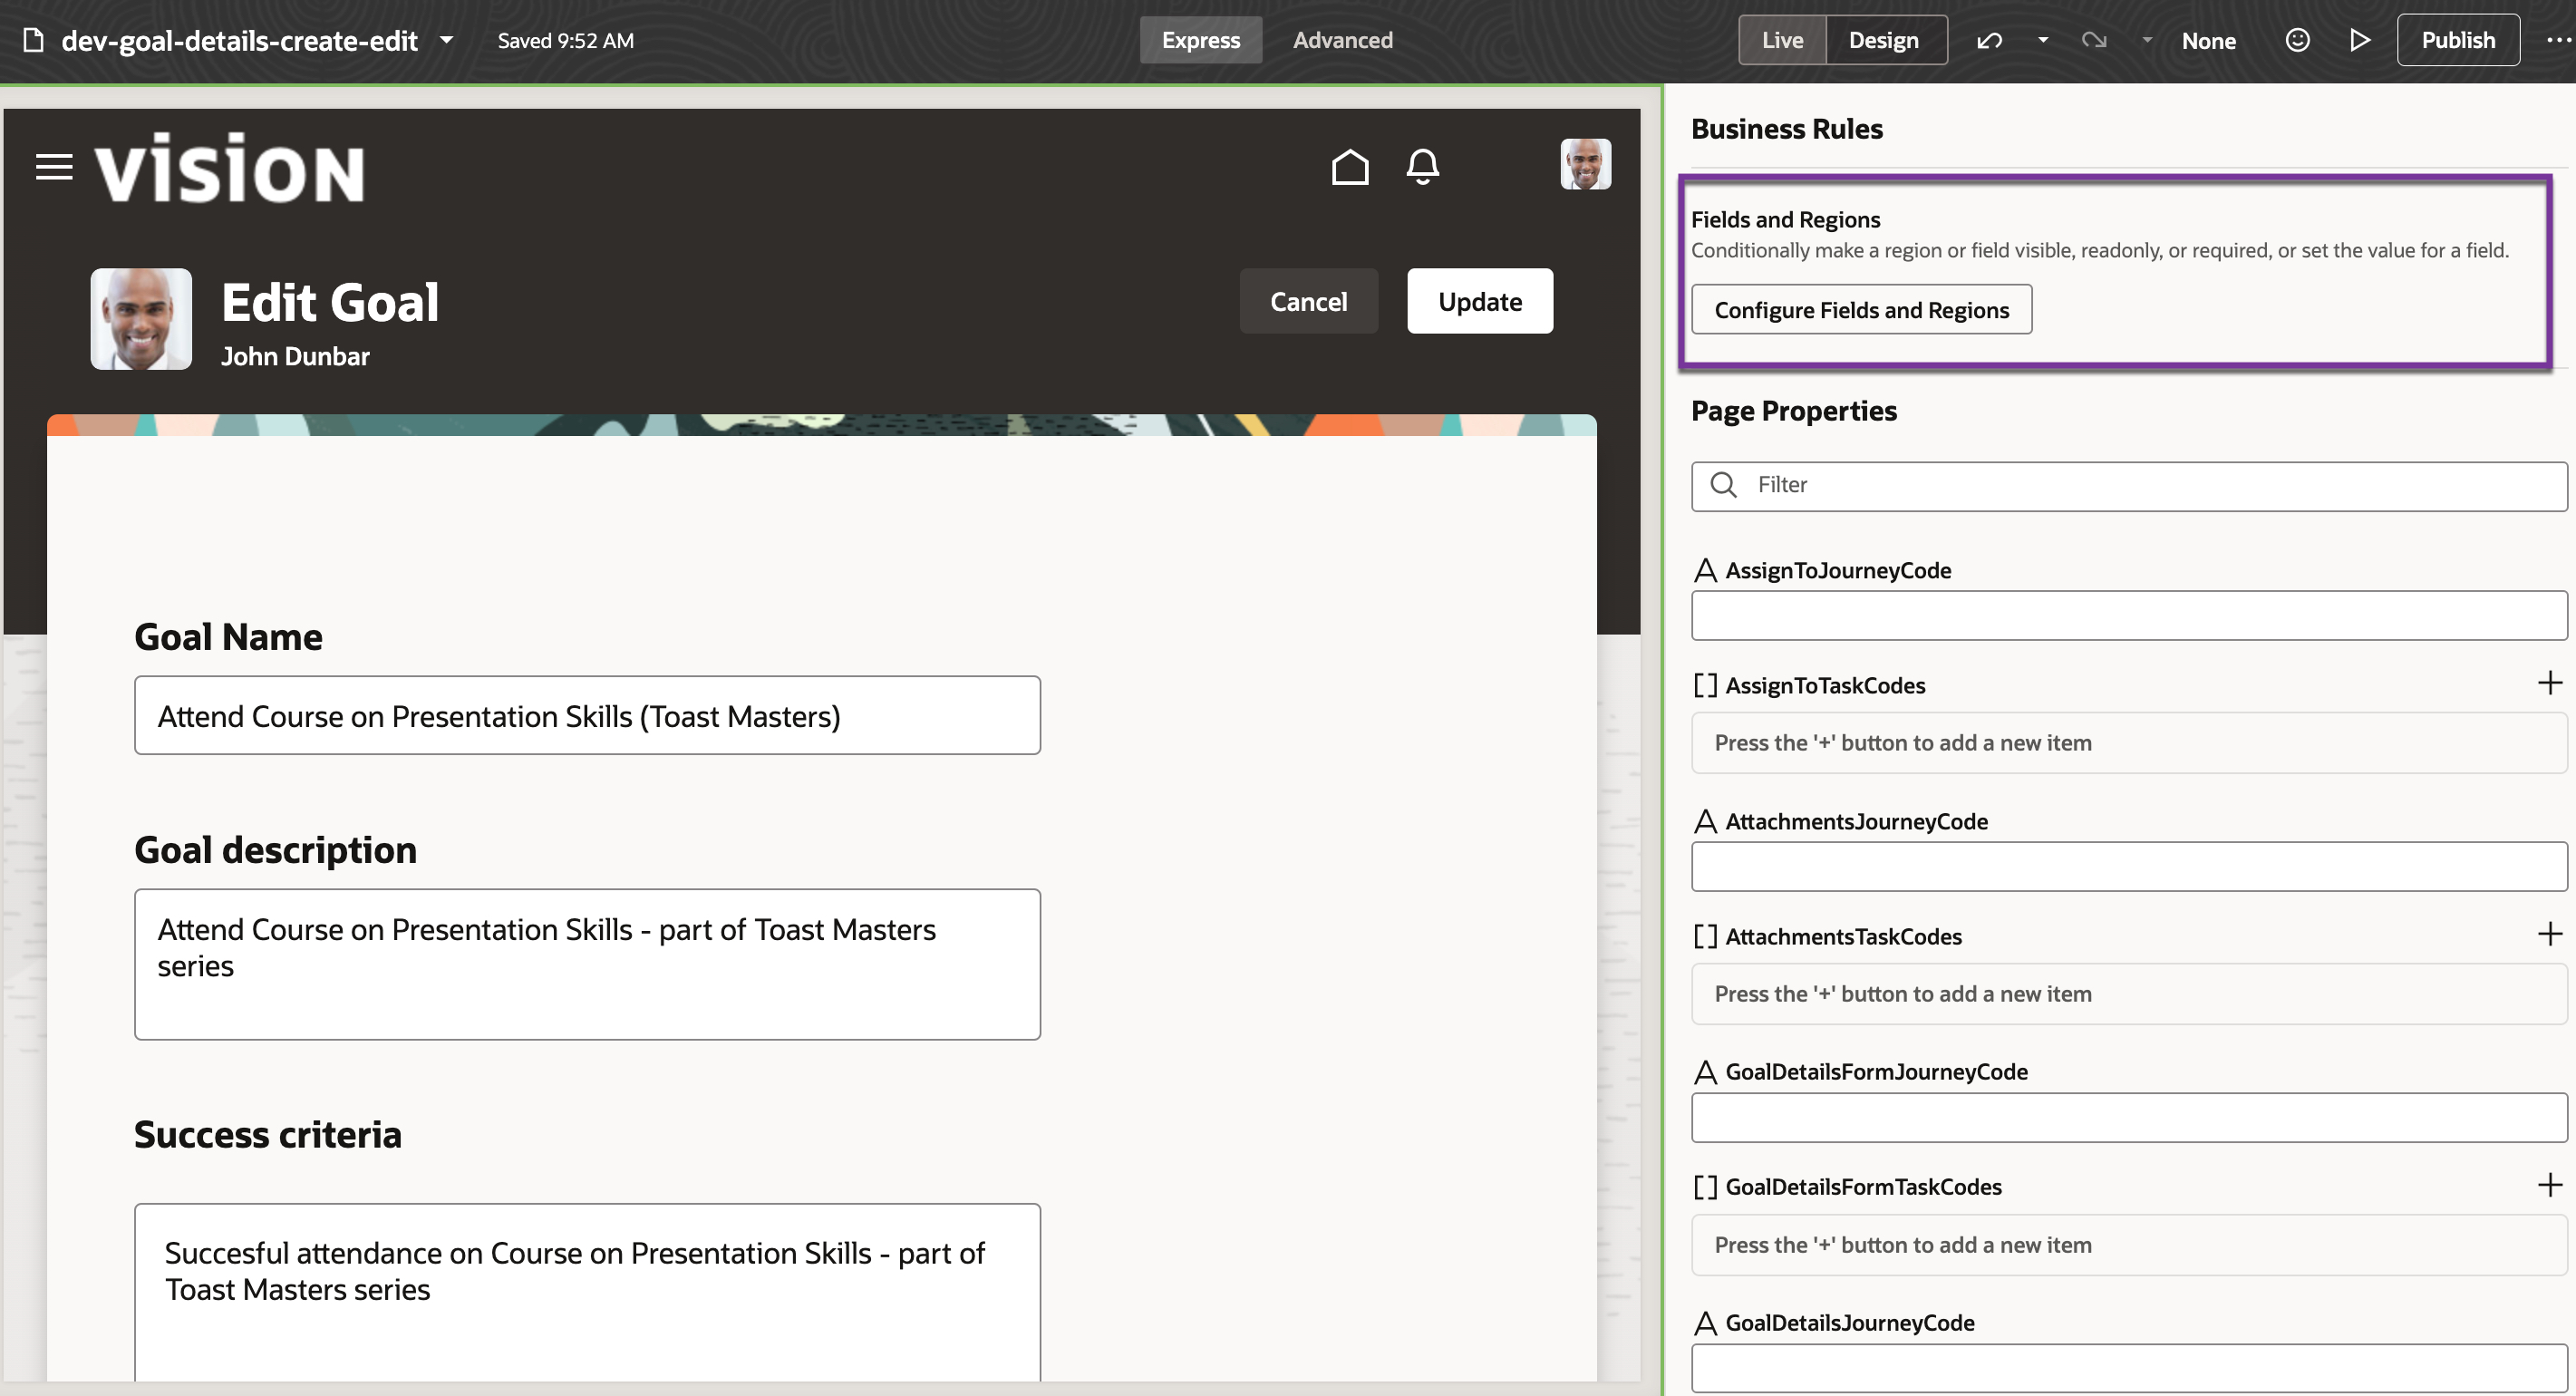The image size is (2576, 1396).
Task: Click the redo arrow icon
Action: (x=2094, y=41)
